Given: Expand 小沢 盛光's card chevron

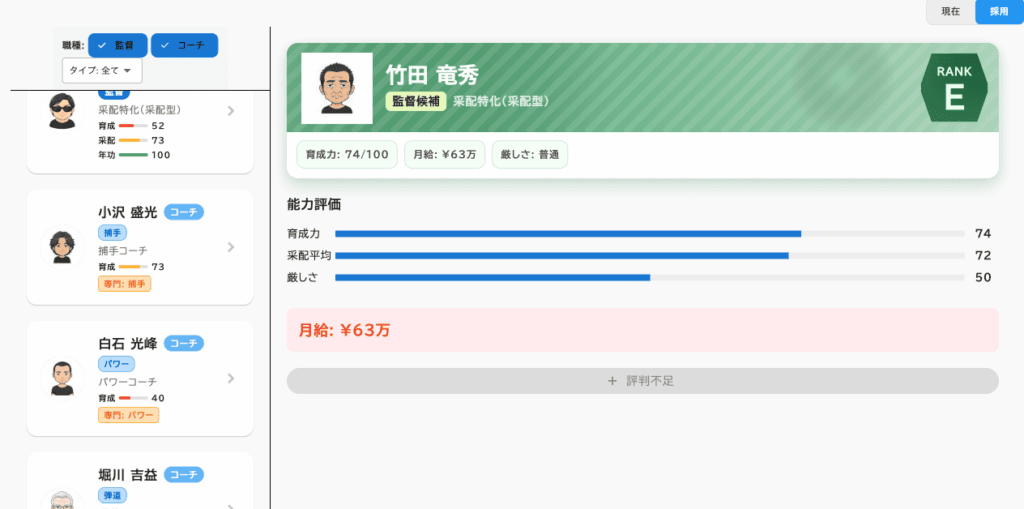Looking at the screenshot, I should click(231, 247).
